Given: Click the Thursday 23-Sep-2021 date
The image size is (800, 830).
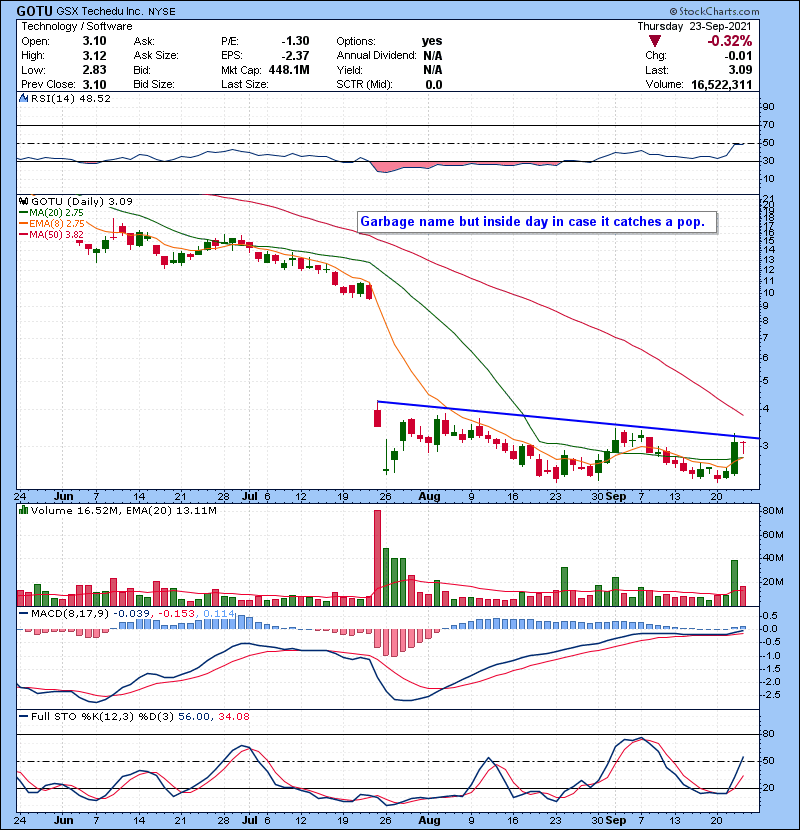Looking at the screenshot, I should 694,26.
